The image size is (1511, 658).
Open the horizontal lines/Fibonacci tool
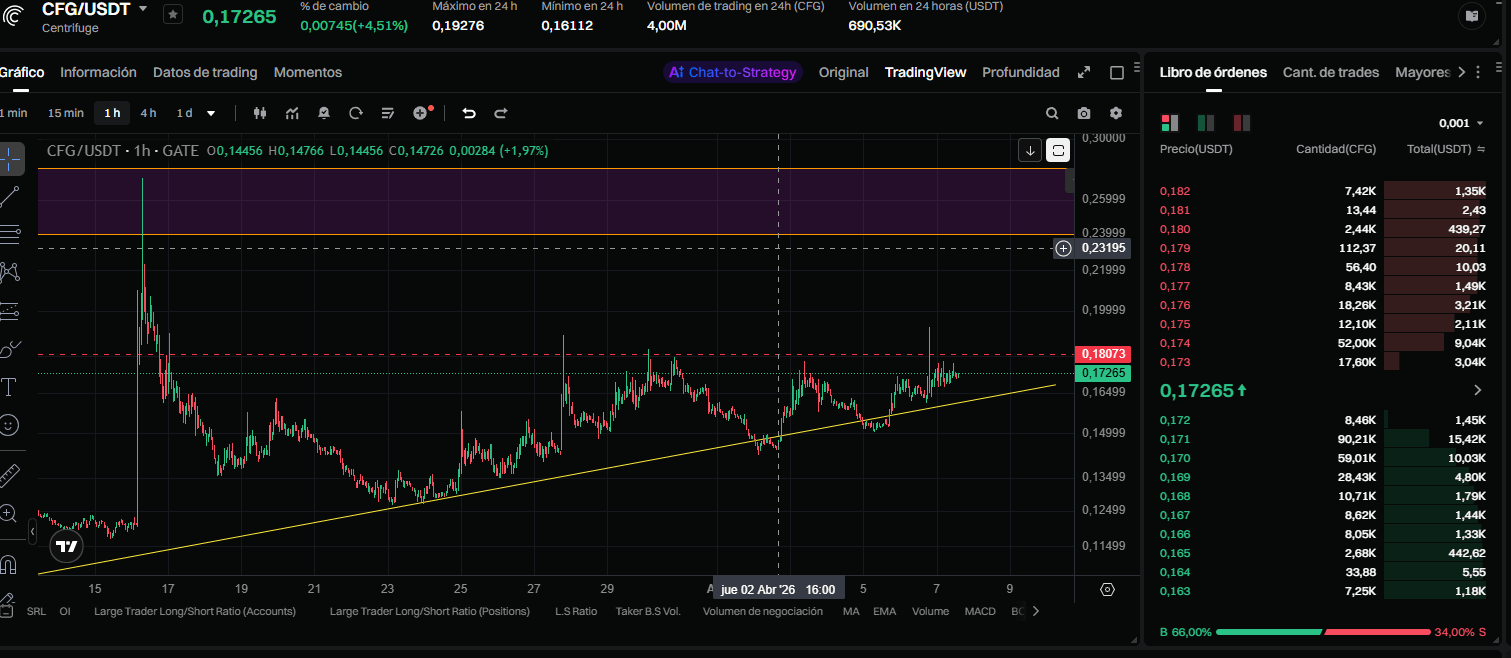tap(10, 234)
